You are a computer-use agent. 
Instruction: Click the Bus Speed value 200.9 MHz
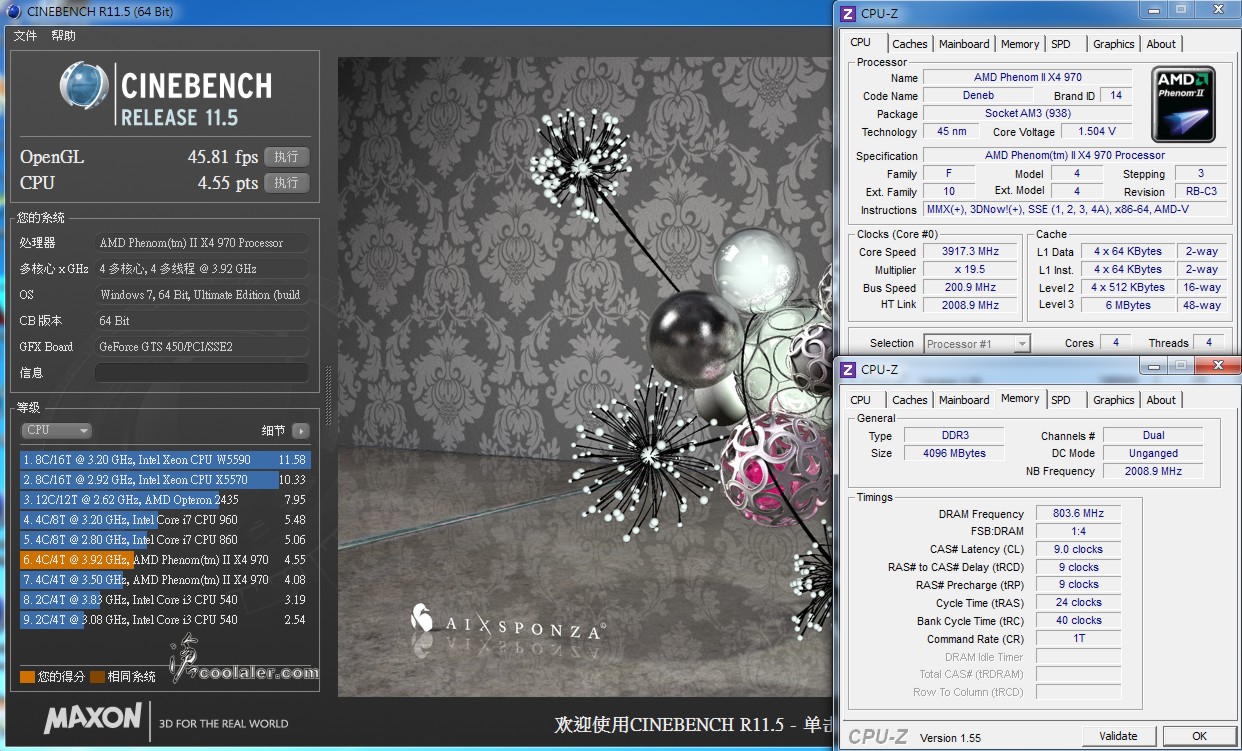(970, 288)
